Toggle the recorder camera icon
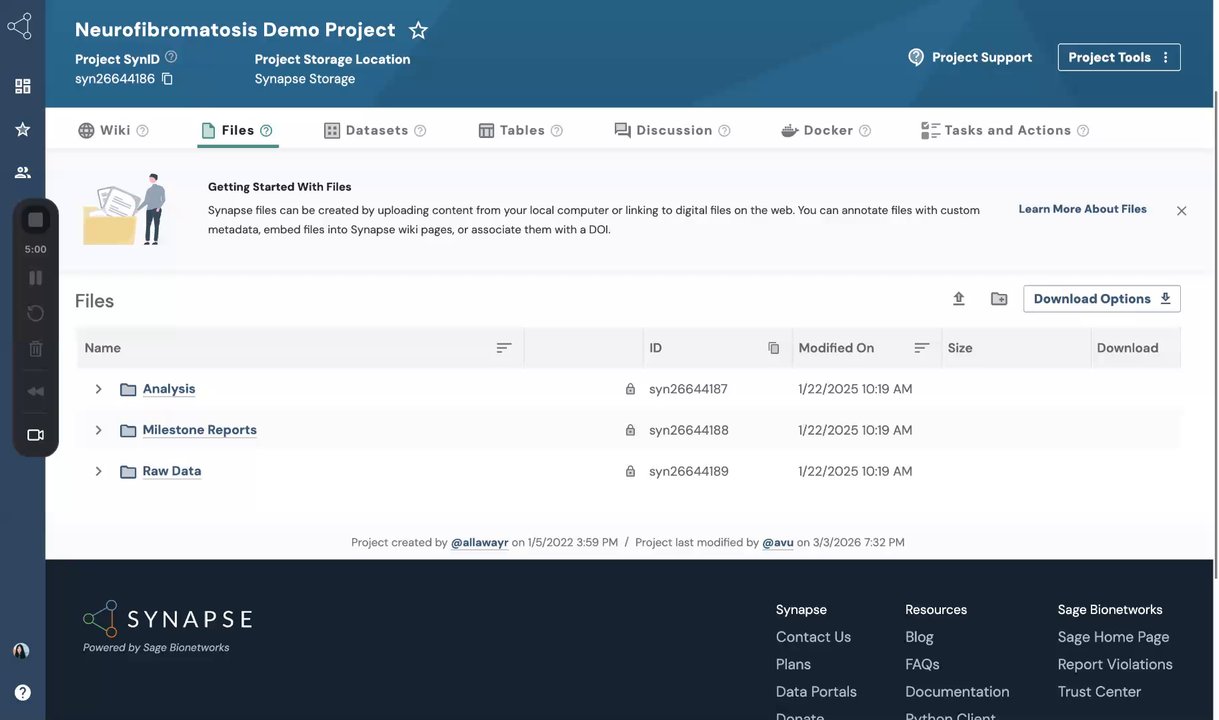The width and height of the screenshot is (1219, 720). (x=35, y=435)
